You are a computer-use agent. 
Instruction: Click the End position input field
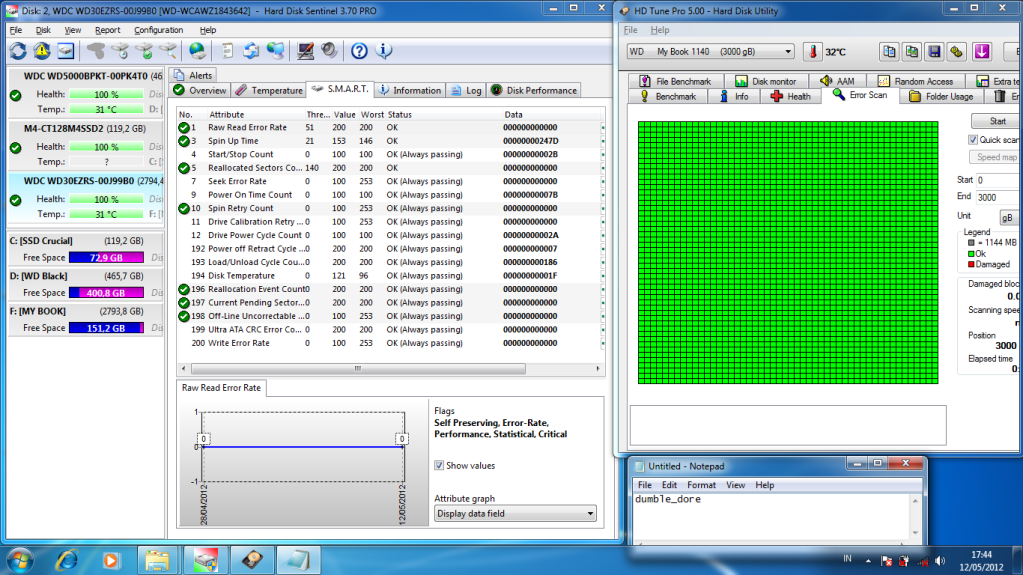tap(999, 197)
